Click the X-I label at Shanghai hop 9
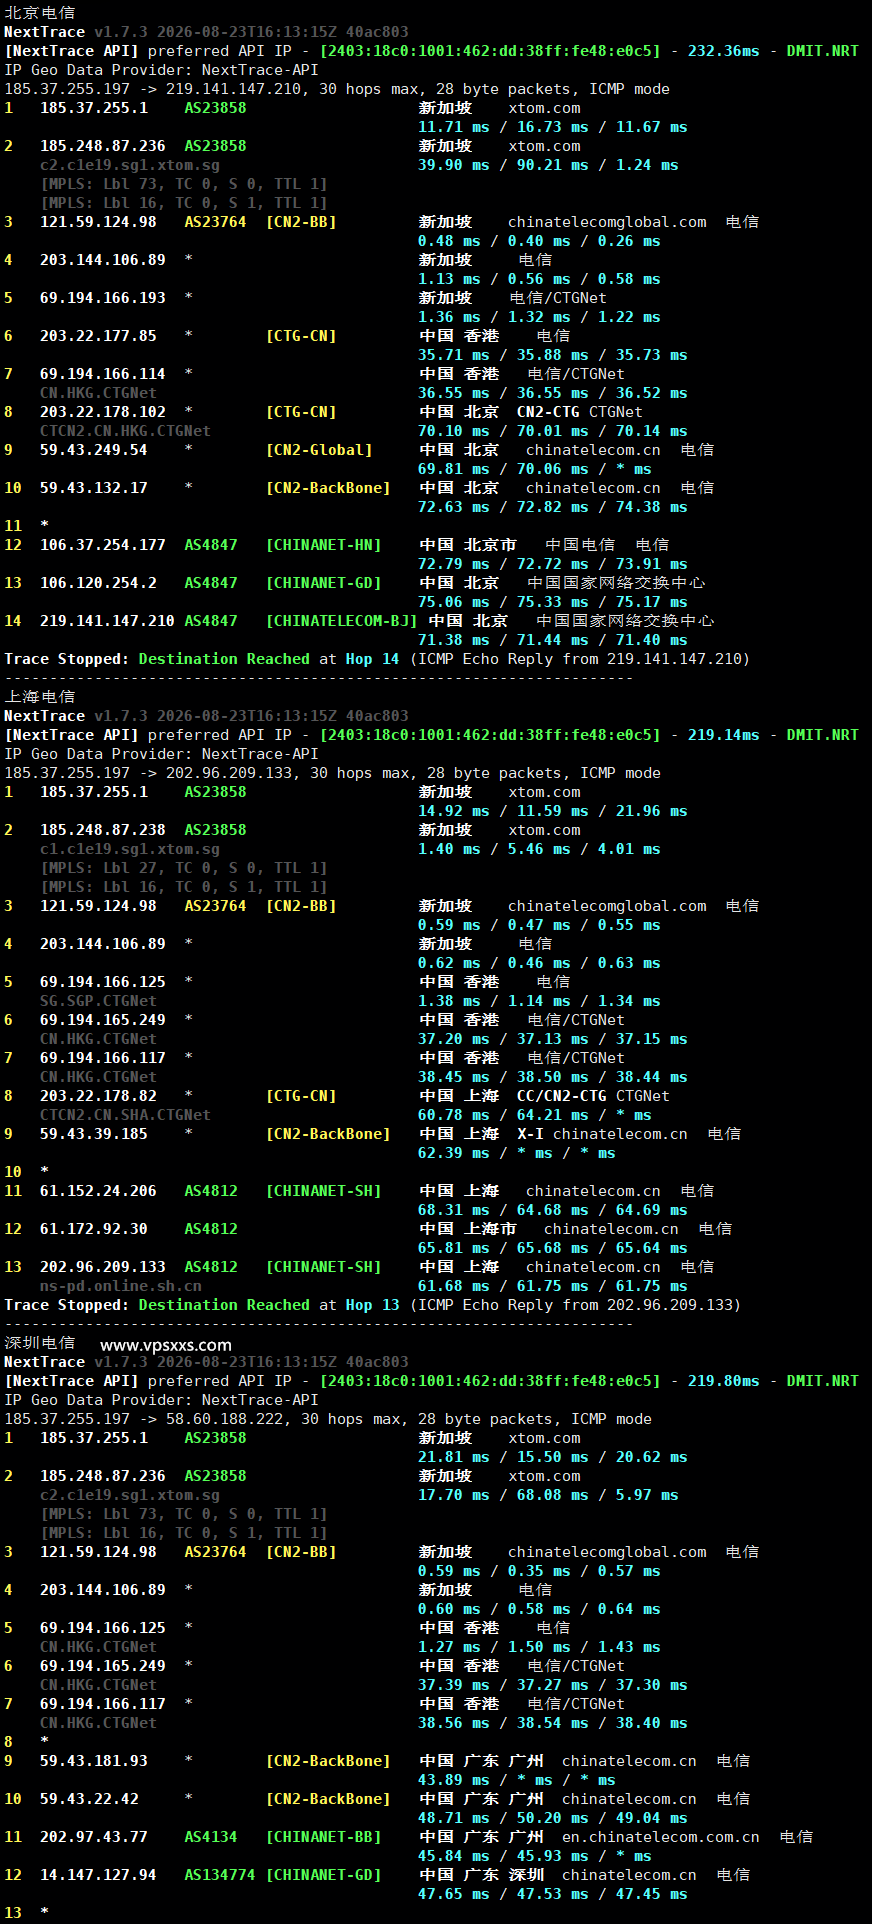872x1924 pixels. 530,1134
